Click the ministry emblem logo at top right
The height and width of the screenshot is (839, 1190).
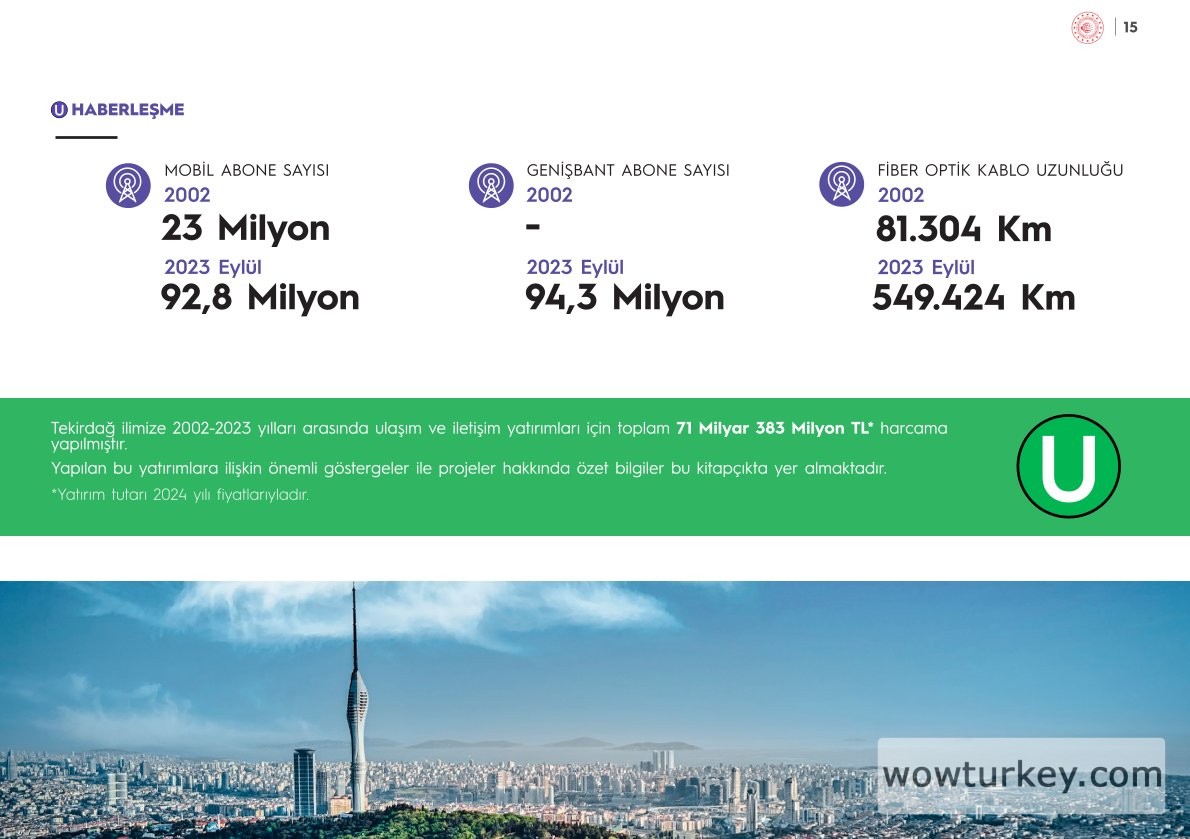click(1087, 28)
